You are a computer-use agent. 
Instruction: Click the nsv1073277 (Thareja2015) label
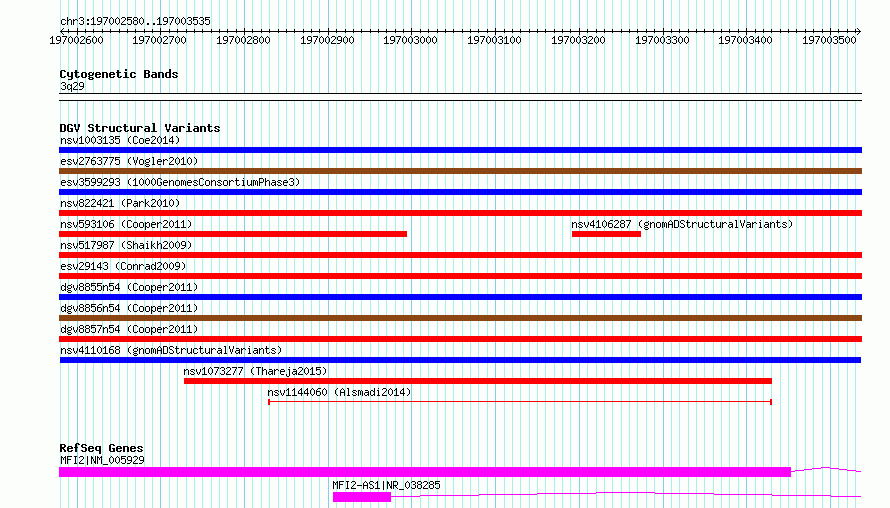point(255,371)
